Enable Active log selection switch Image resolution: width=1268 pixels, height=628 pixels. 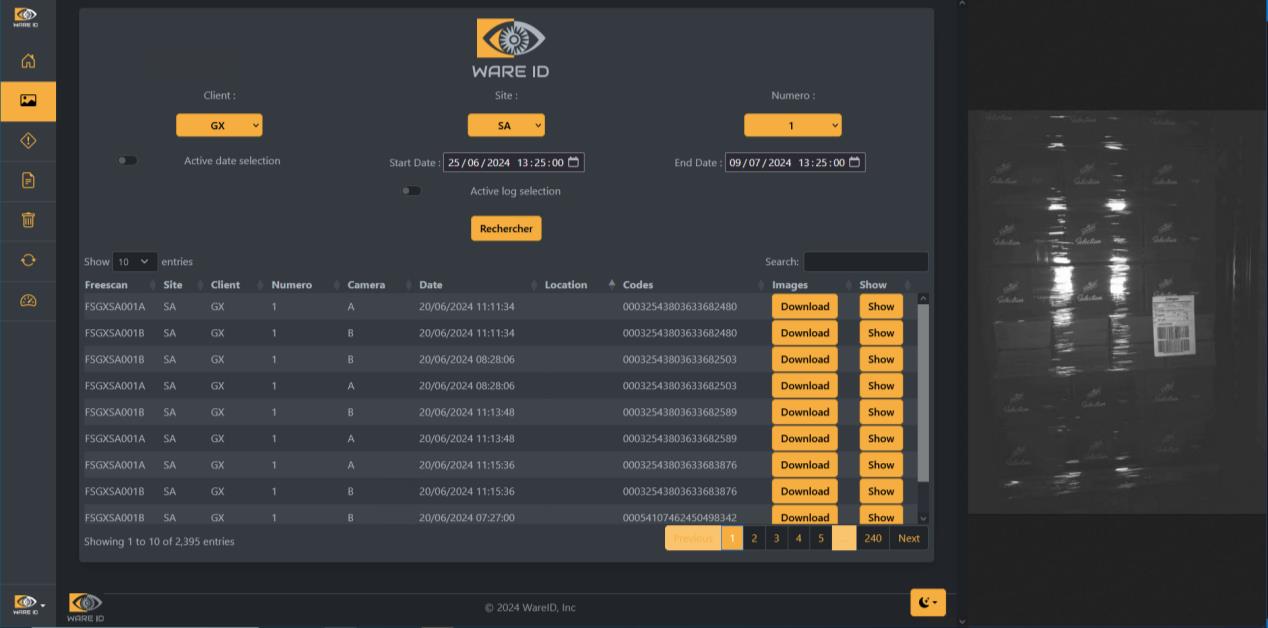point(412,191)
